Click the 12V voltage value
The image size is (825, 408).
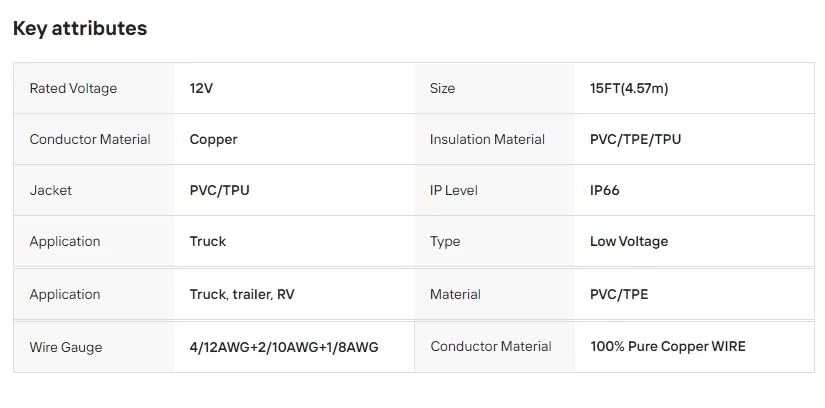(x=201, y=88)
